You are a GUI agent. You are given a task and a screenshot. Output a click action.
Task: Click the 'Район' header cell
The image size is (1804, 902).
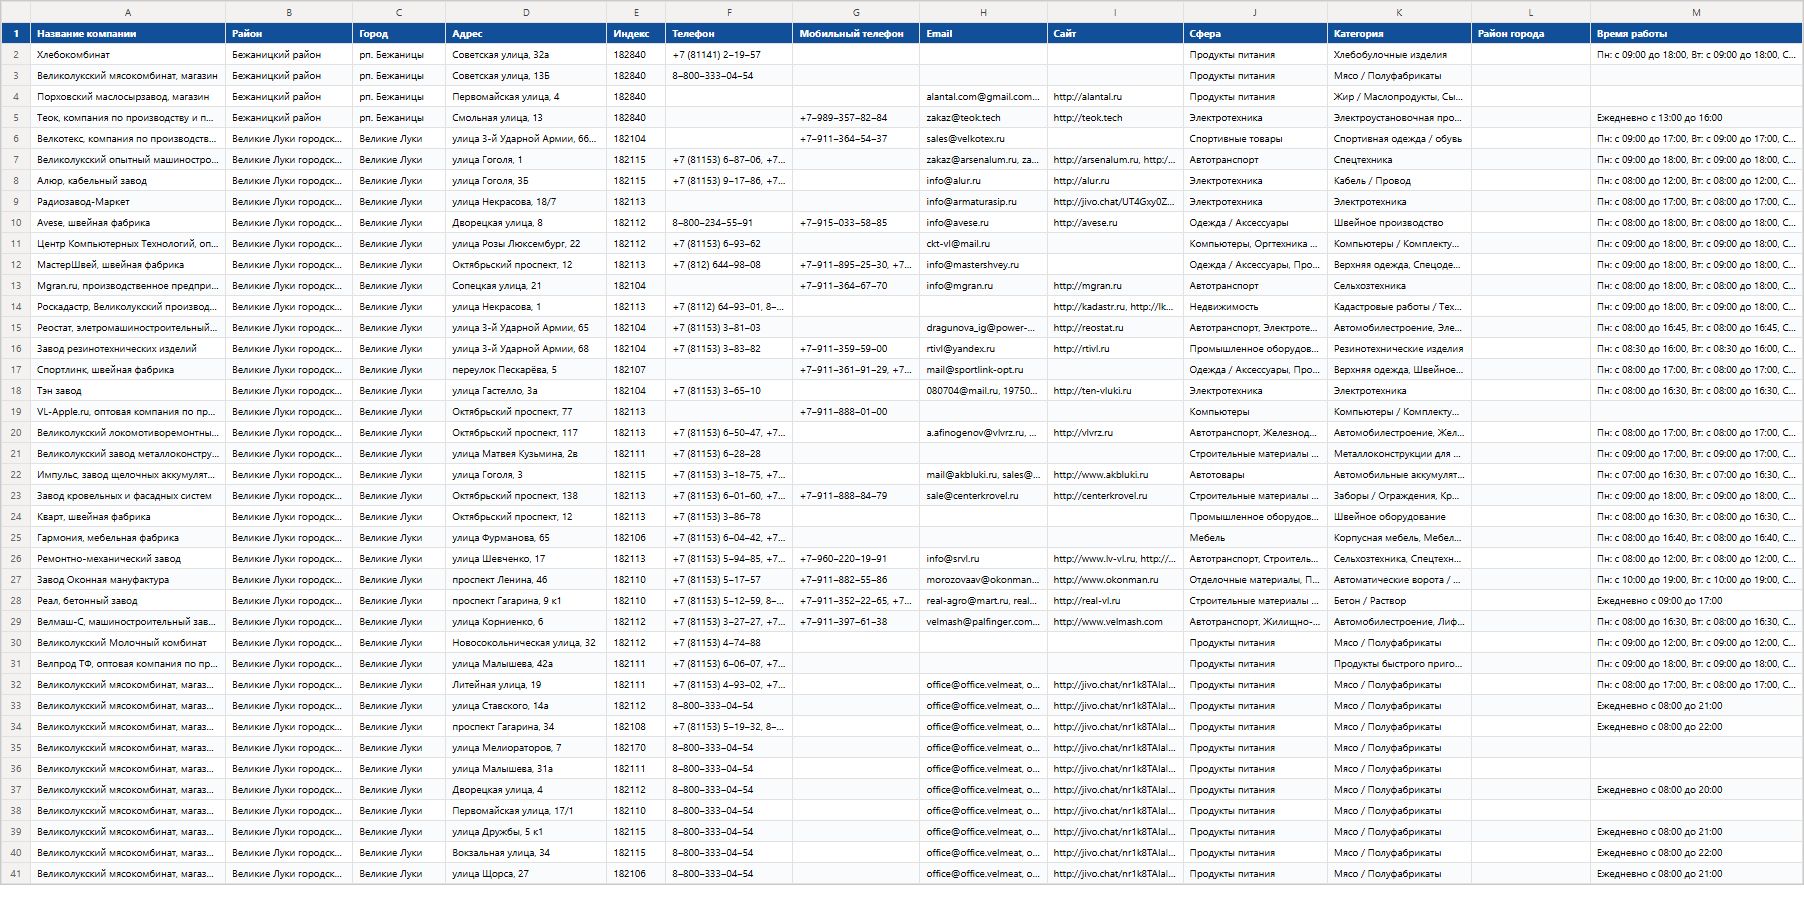pos(289,33)
